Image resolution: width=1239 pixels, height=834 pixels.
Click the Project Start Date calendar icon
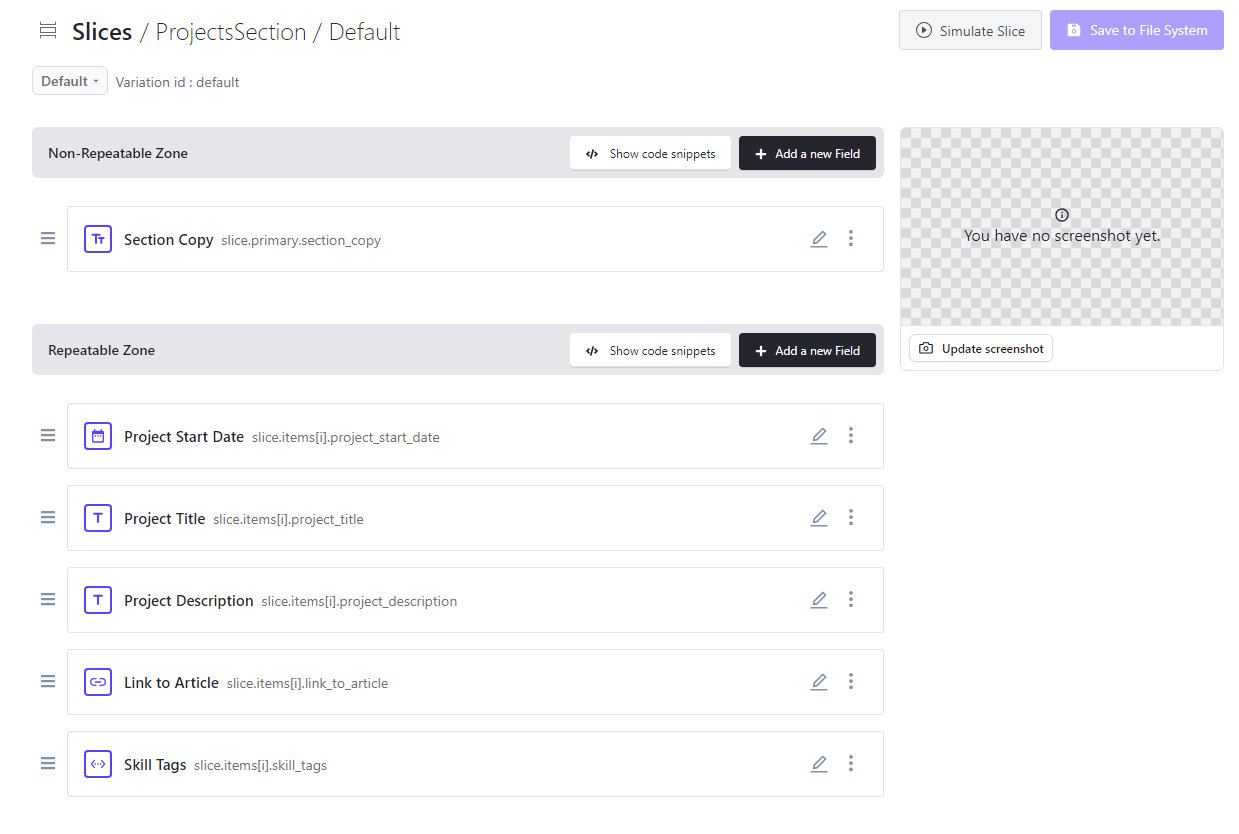coord(98,436)
